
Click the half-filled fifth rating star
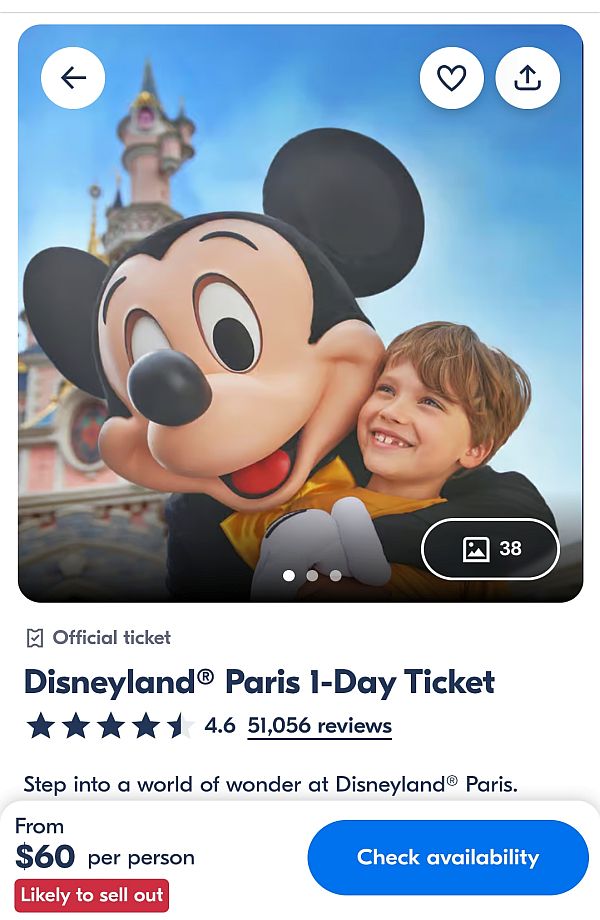coord(180,726)
